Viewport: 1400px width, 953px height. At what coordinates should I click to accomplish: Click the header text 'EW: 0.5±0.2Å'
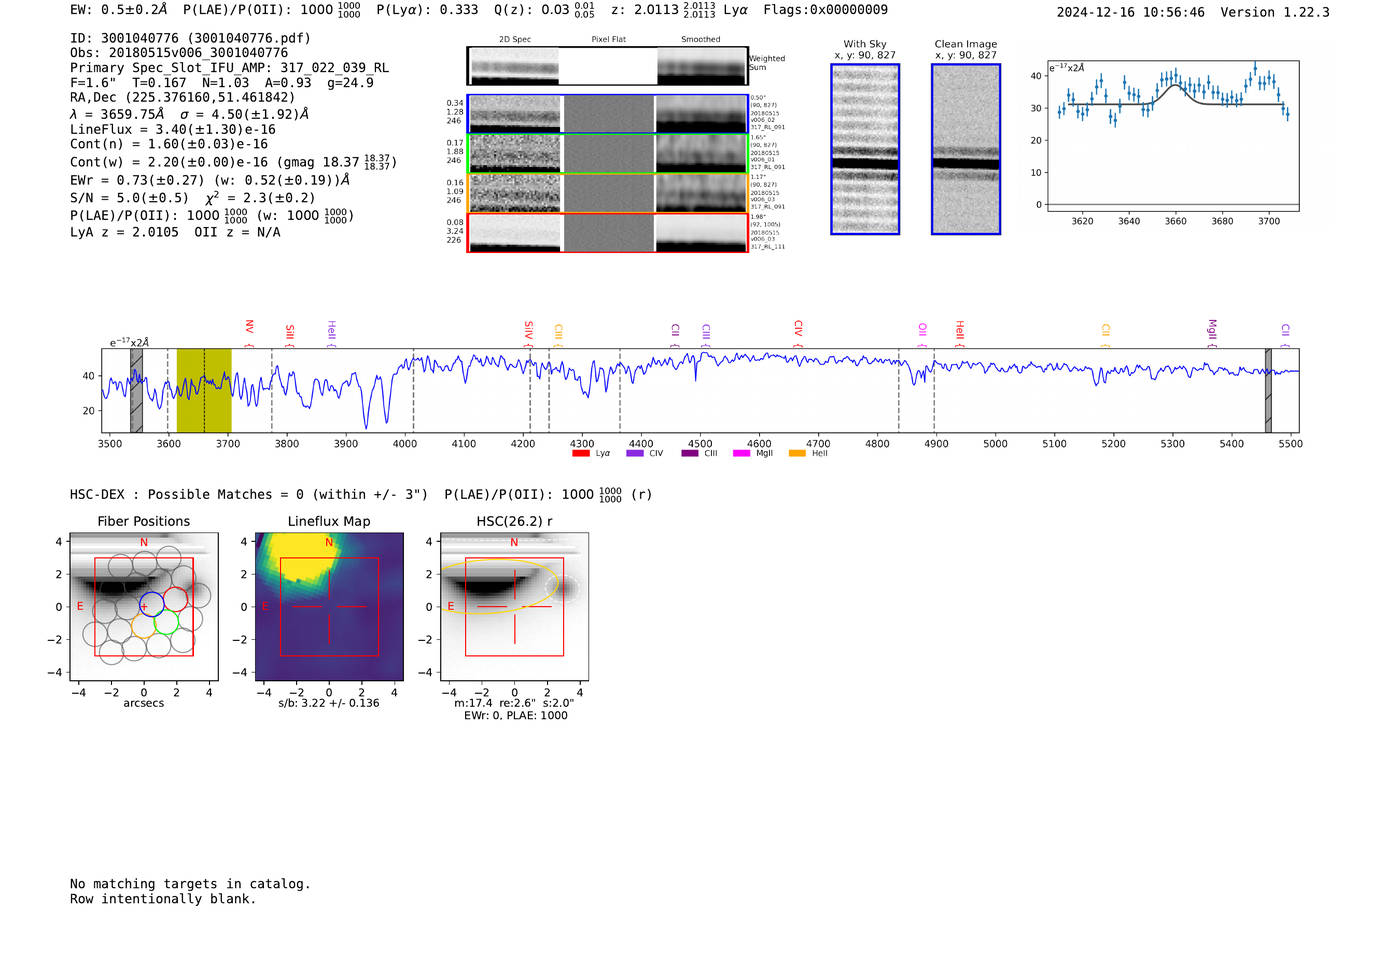(118, 10)
